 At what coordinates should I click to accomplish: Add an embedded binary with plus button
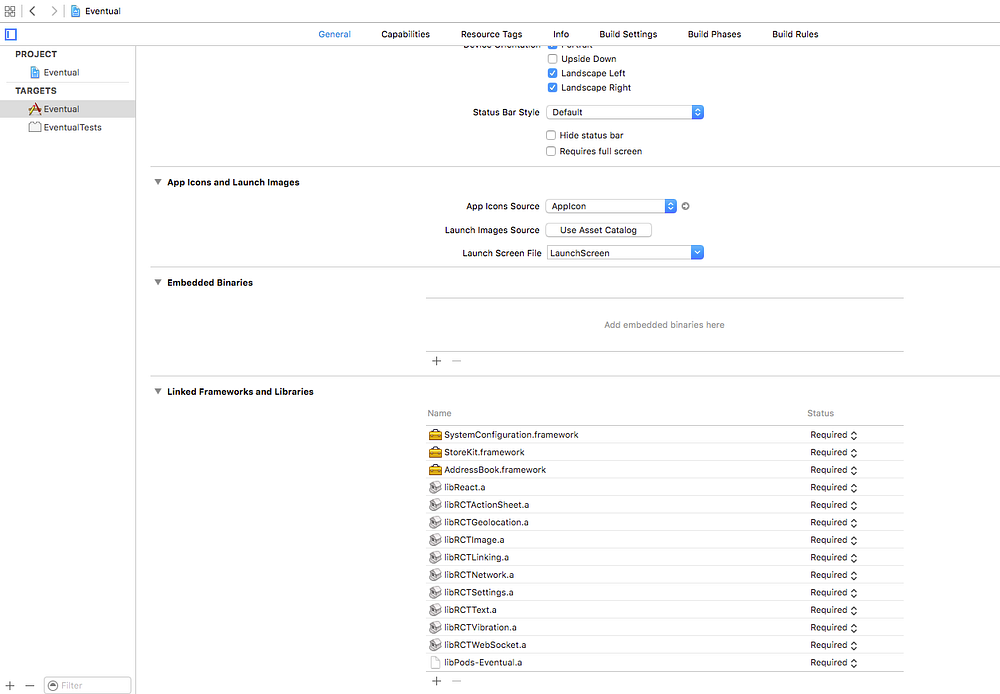coord(436,361)
